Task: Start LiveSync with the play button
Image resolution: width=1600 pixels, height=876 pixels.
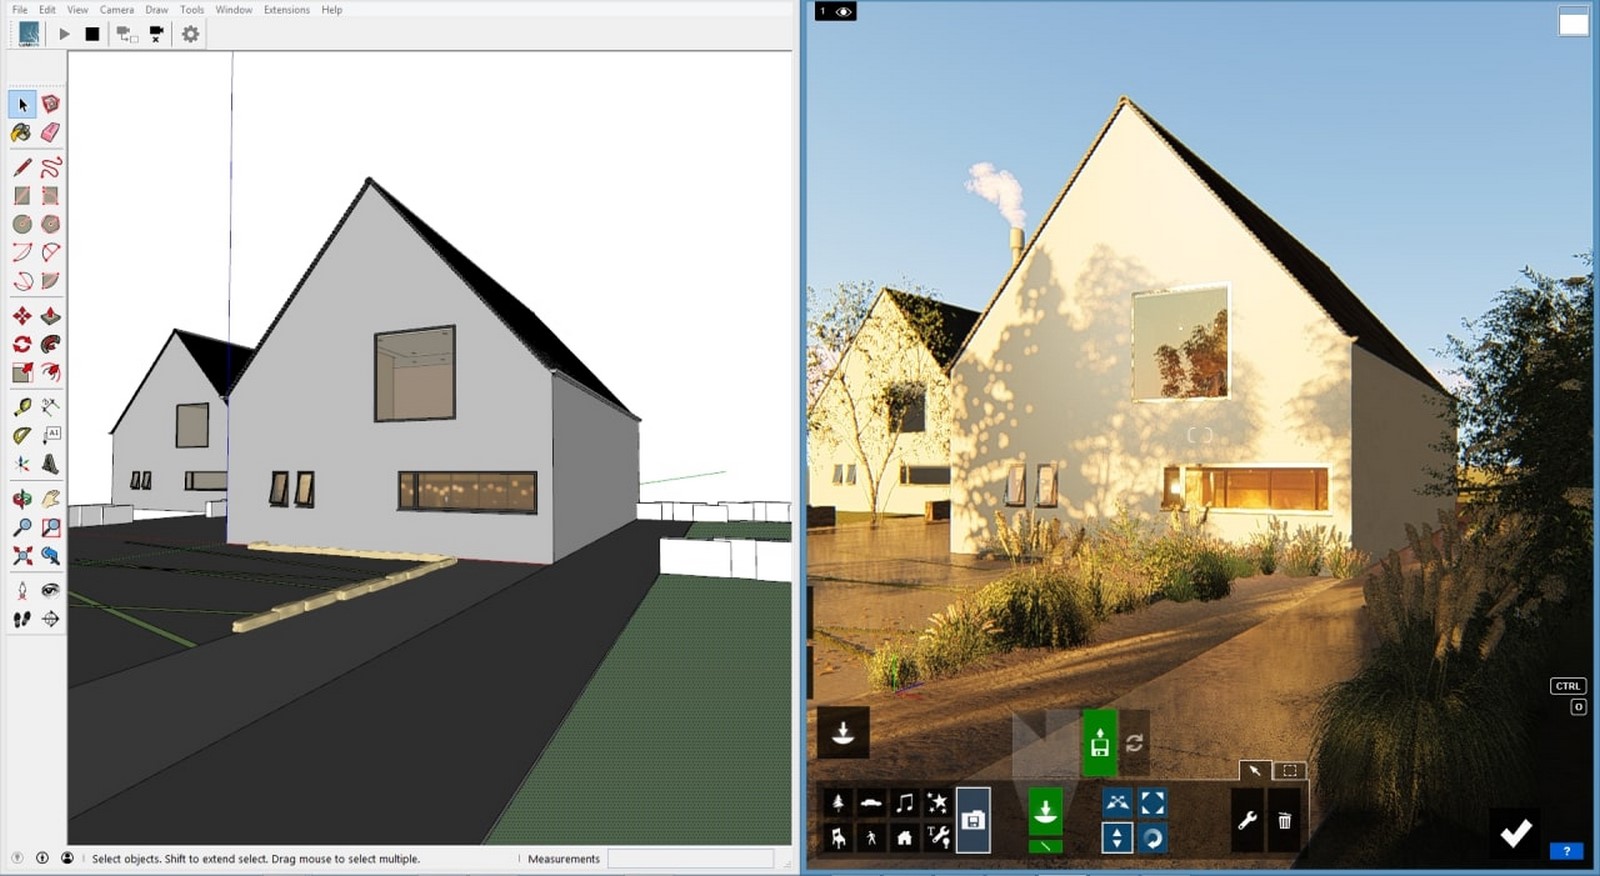Action: pyautogui.click(x=64, y=34)
